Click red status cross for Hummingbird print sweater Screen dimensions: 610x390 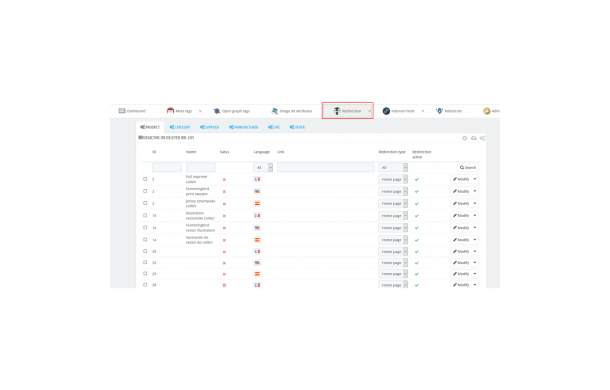(x=224, y=191)
